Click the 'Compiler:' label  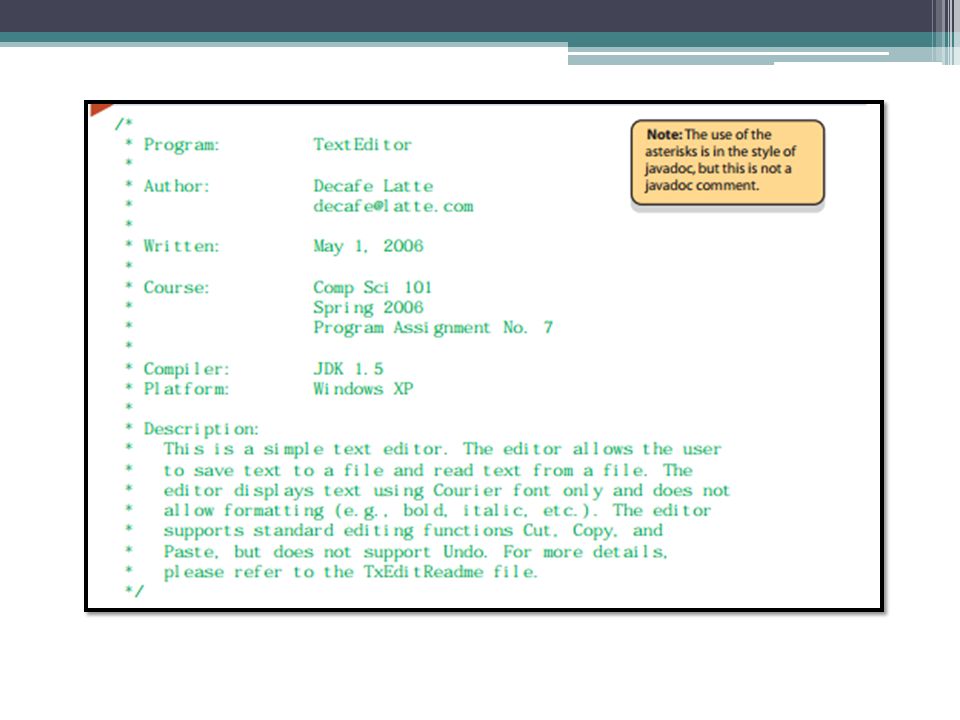click(x=186, y=369)
